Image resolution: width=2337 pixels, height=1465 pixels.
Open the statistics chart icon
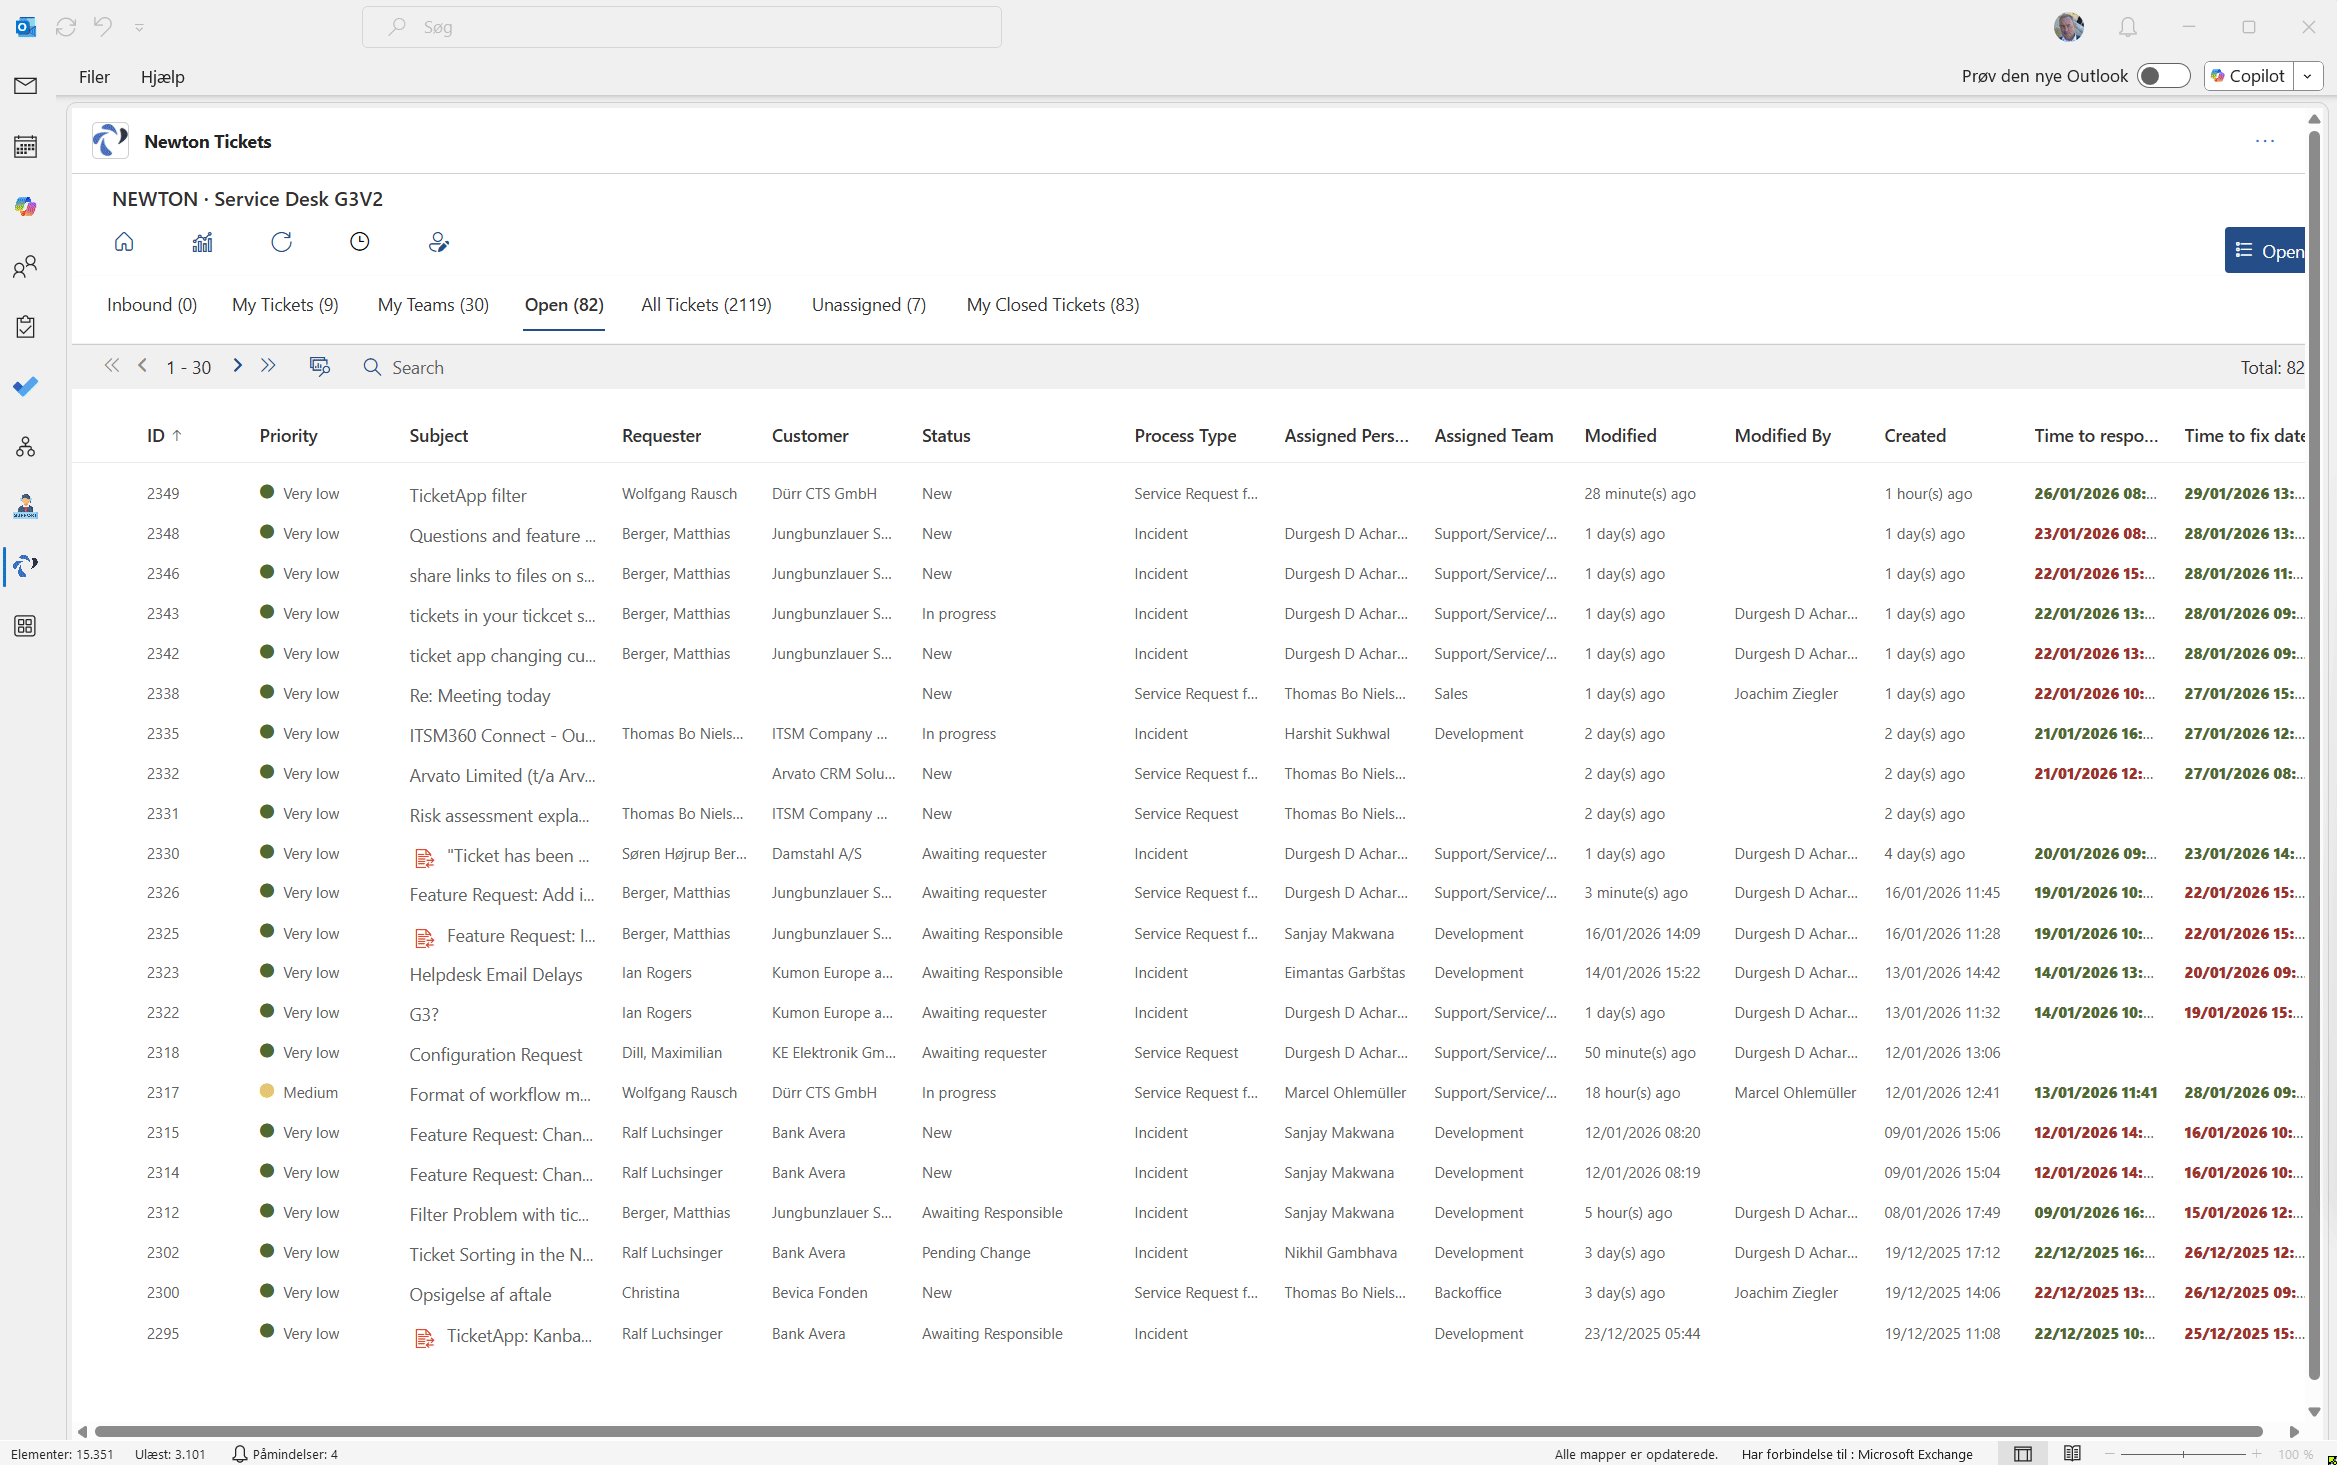point(202,242)
